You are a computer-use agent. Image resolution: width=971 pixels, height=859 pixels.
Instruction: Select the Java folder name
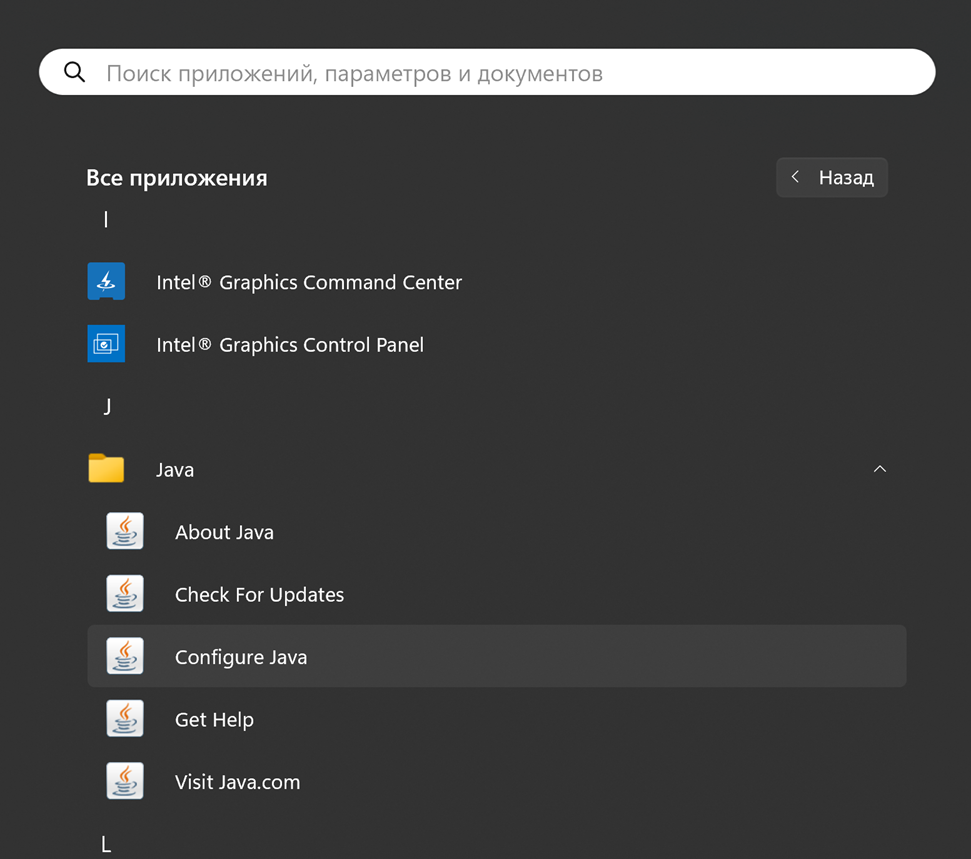click(x=175, y=470)
